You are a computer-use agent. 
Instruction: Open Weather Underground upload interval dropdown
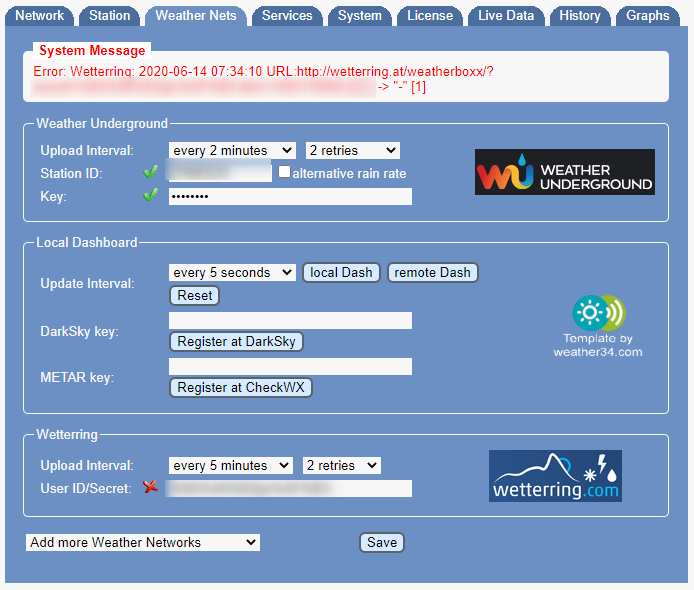(x=232, y=151)
